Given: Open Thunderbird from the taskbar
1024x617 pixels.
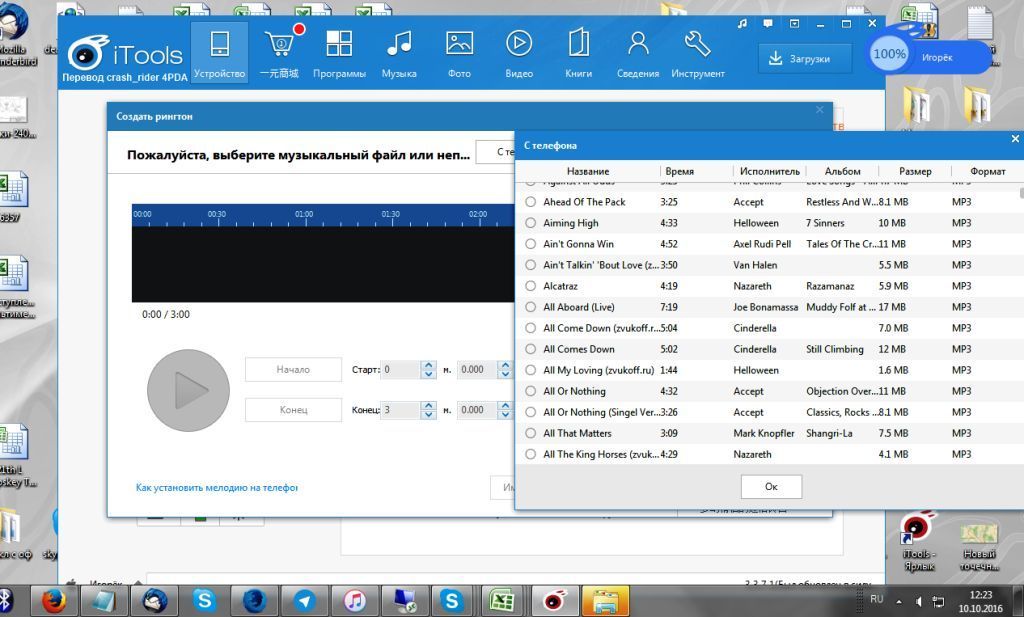Looking at the screenshot, I should point(154,600).
